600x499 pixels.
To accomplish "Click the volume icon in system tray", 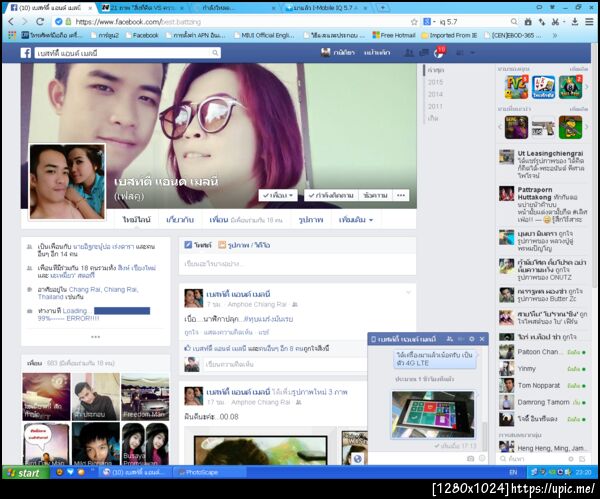I will point(567,472).
